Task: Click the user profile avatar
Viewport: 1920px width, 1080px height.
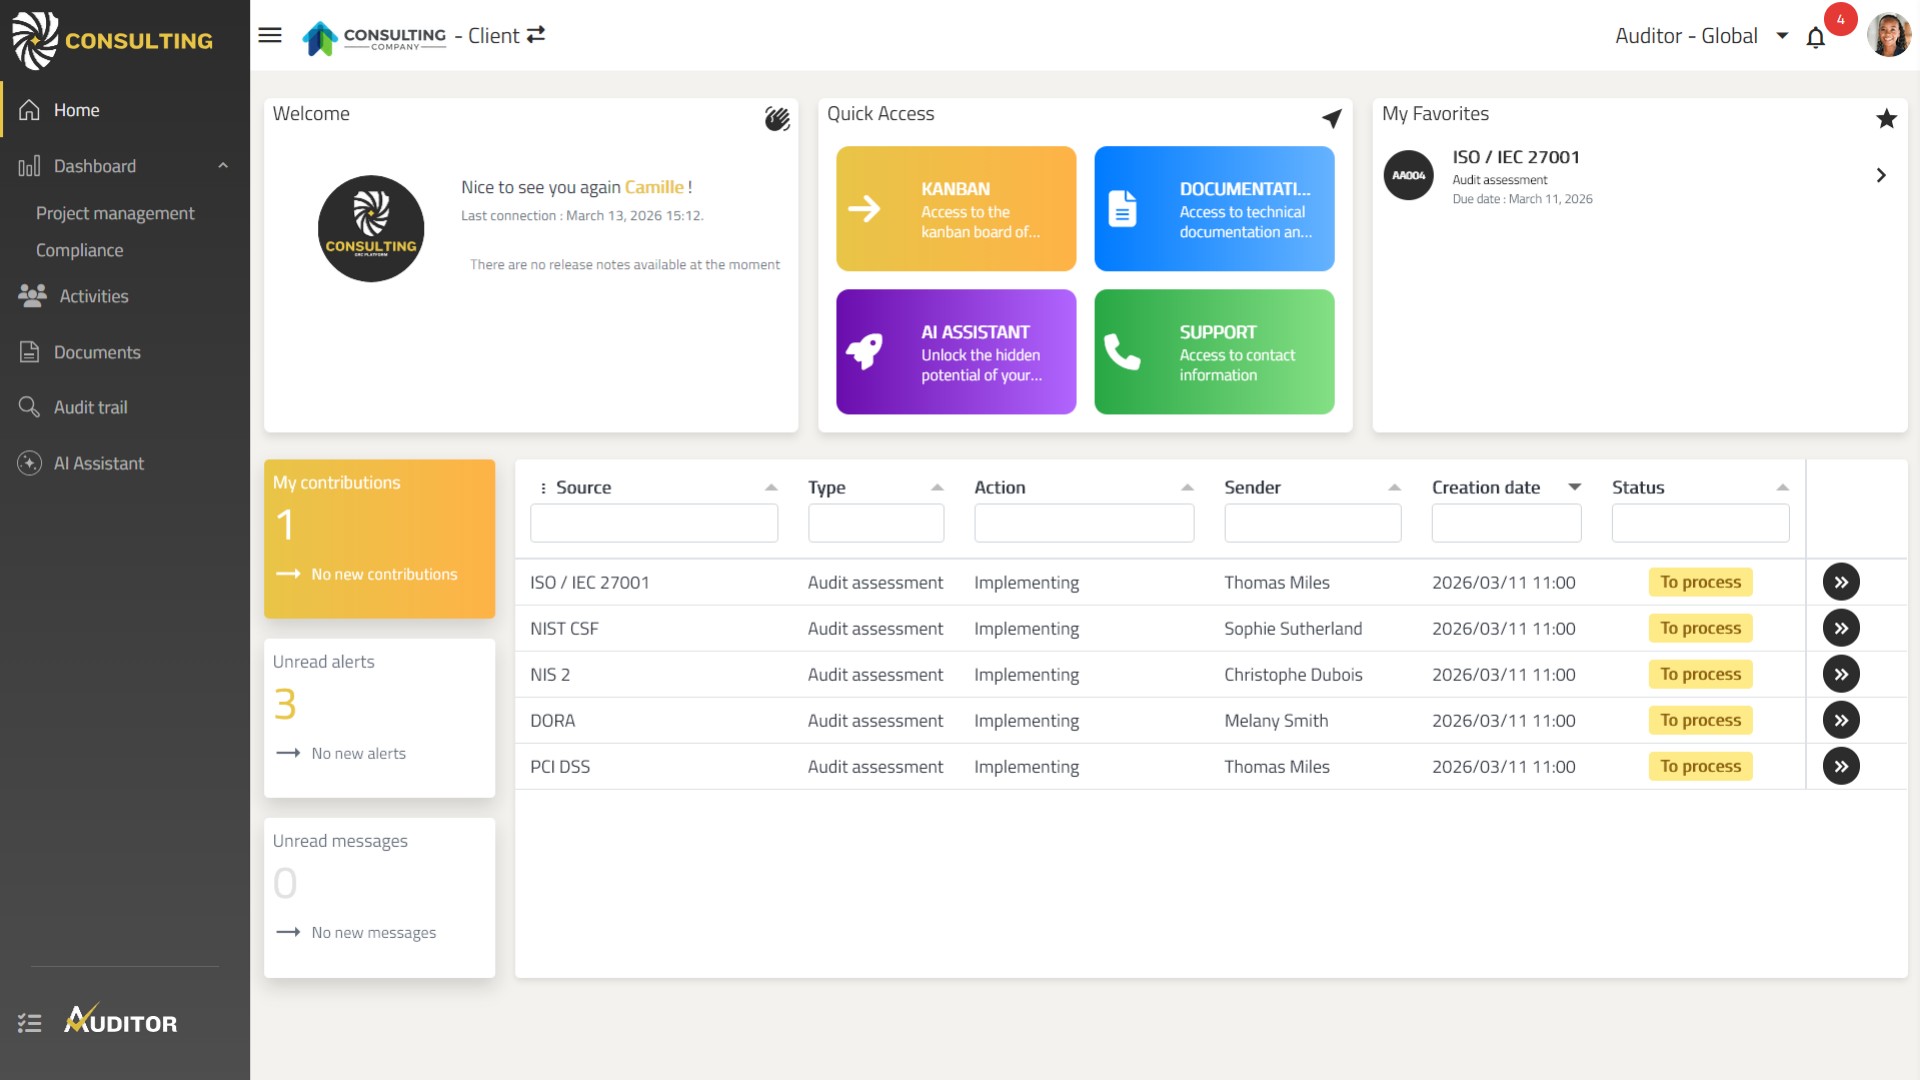Action: tap(1888, 36)
